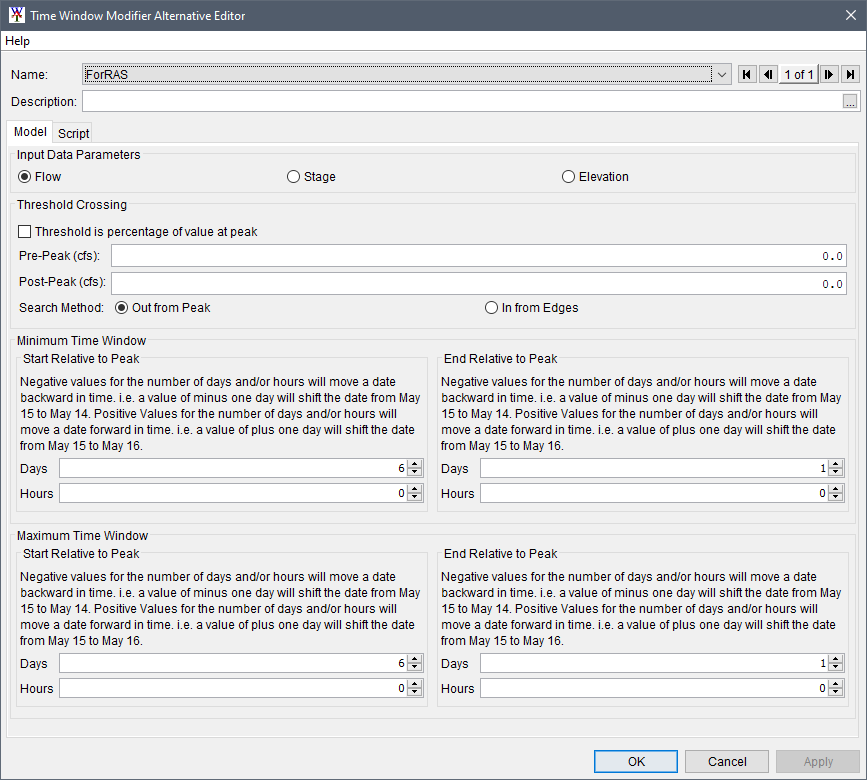Increment Minimum Time Window start Days value
This screenshot has width=867, height=780.
pyautogui.click(x=415, y=463)
